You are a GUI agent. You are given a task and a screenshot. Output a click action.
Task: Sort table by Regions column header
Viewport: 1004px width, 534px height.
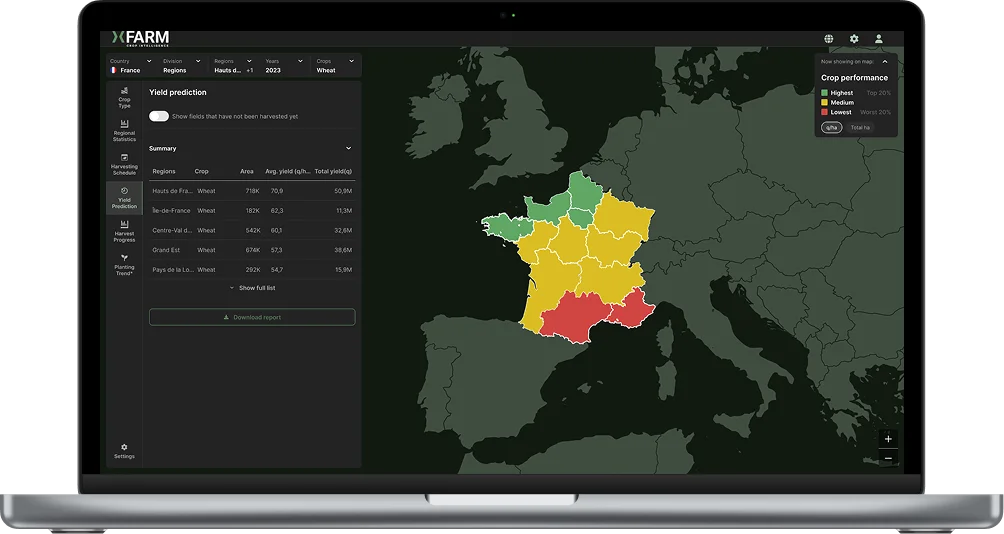(164, 171)
